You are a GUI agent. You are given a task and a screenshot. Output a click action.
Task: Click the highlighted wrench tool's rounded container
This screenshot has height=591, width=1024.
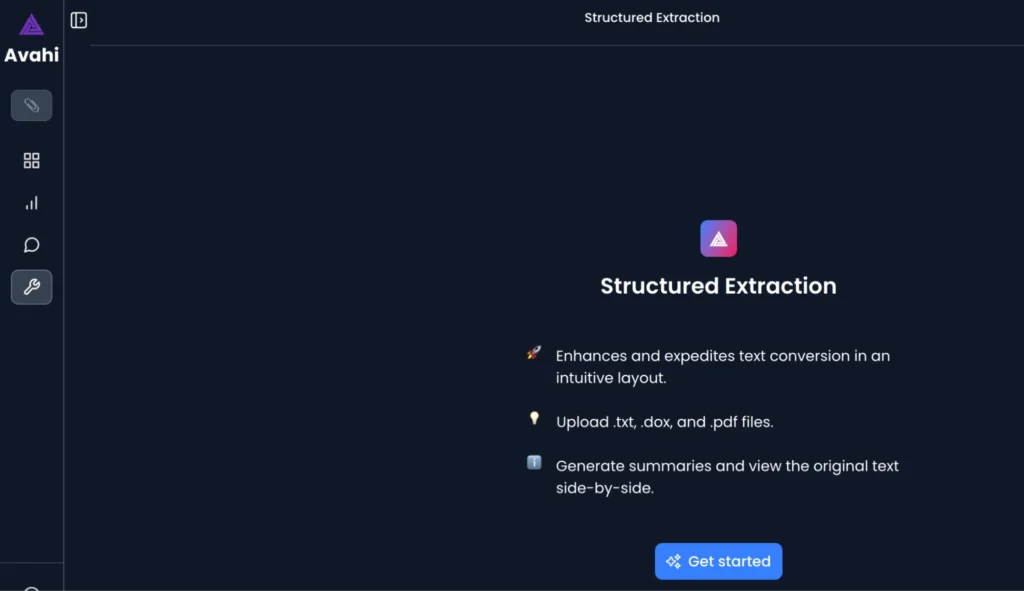point(31,287)
